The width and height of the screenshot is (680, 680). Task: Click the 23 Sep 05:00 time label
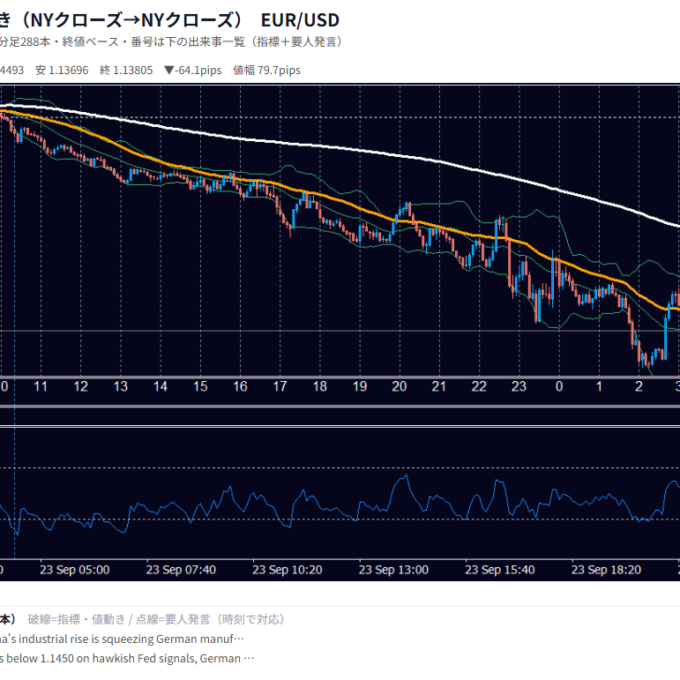pos(75,569)
